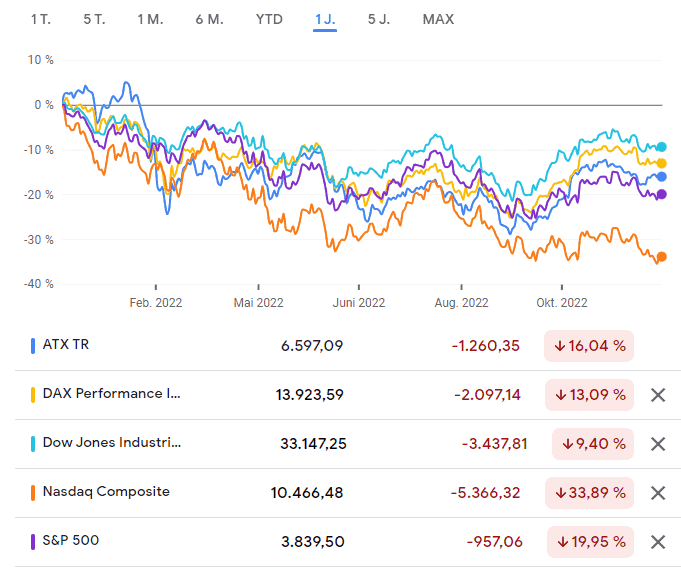Viewport: 681px width, 575px height.
Task: Open the Dow Jones Industri... row
Action: [x=347, y=444]
